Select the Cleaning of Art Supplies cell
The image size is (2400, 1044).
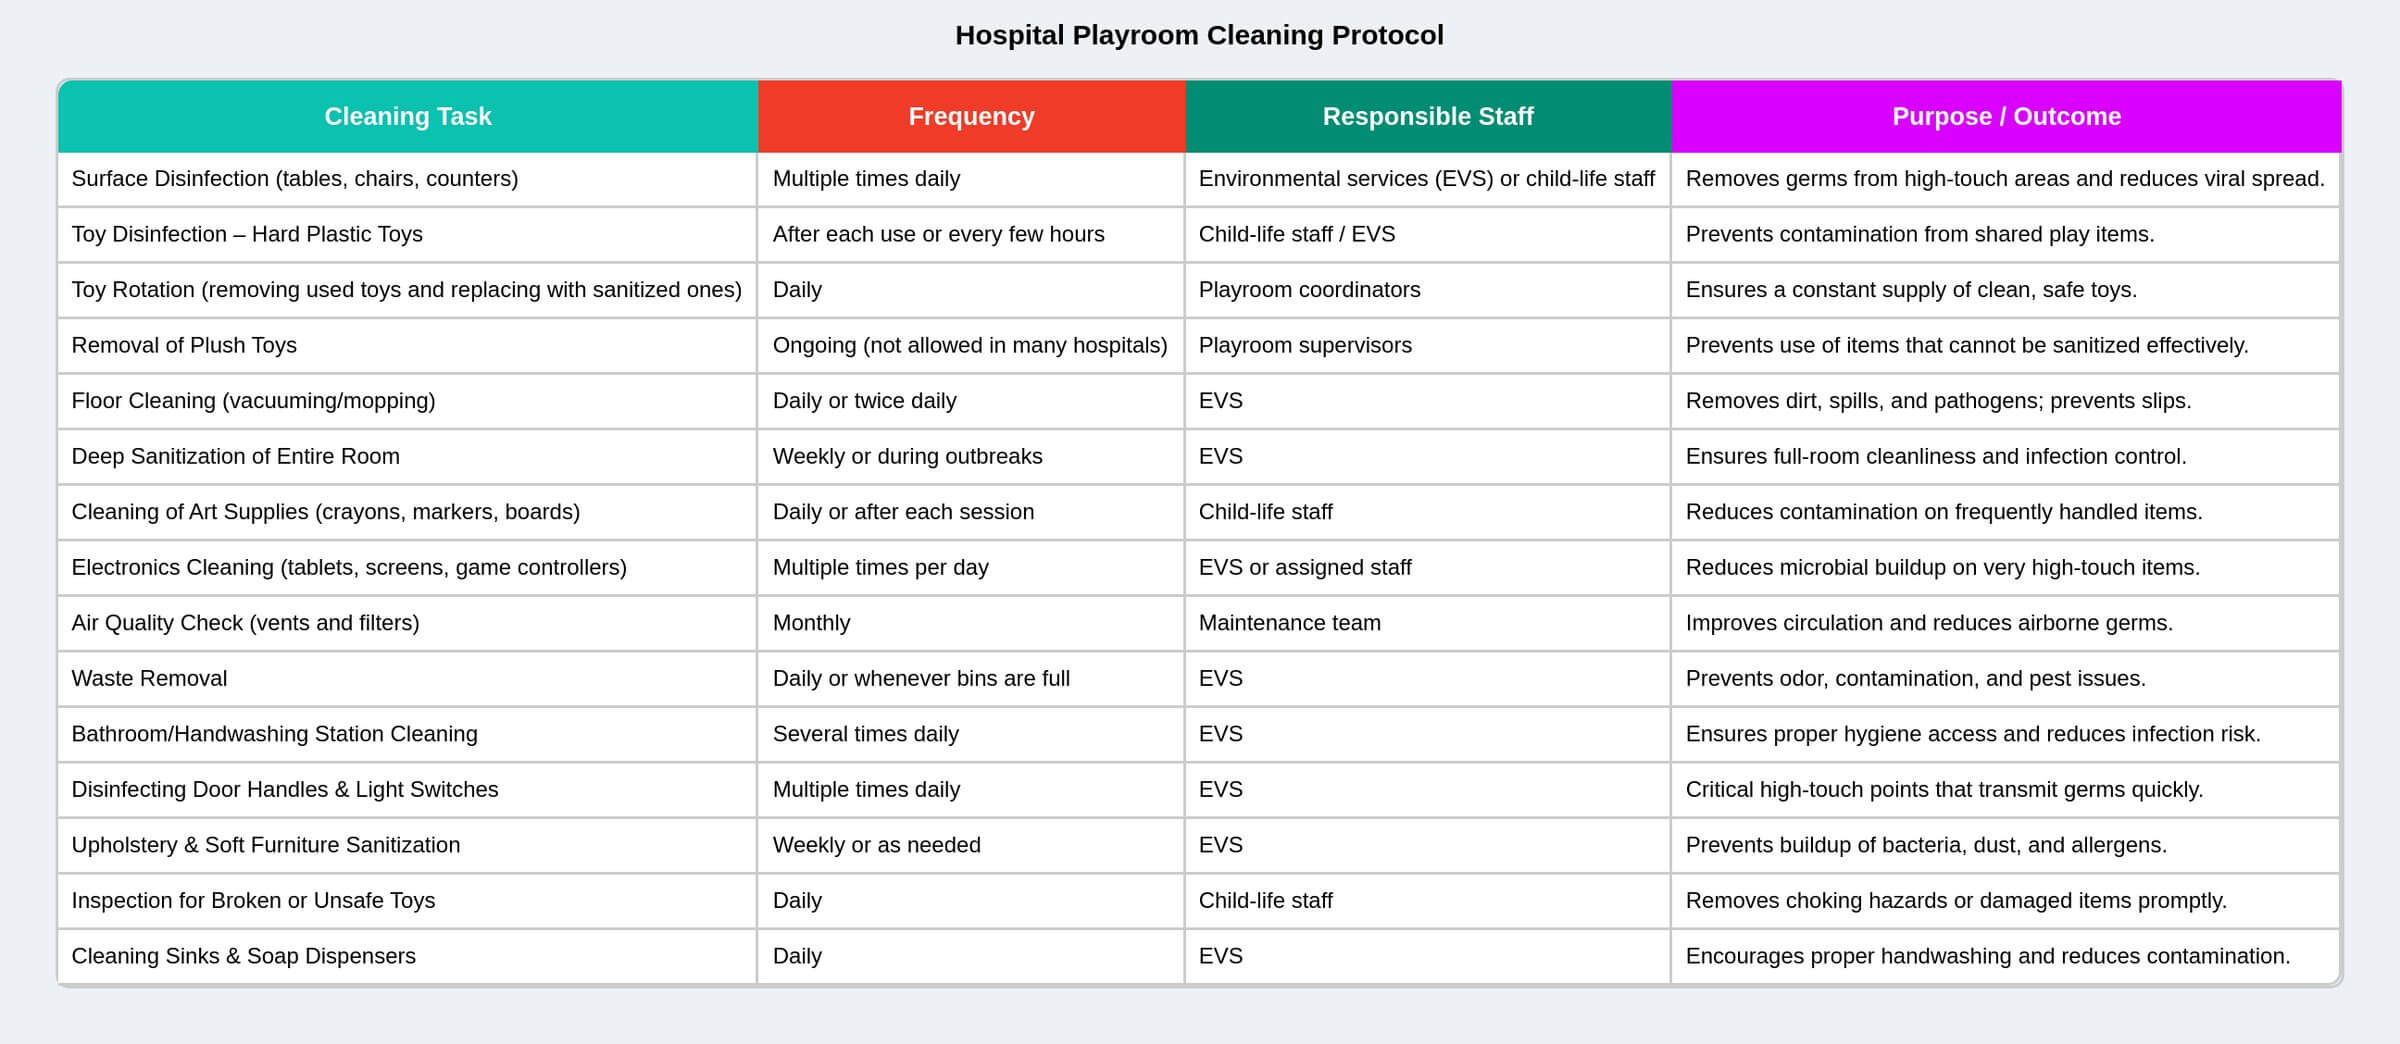point(325,512)
